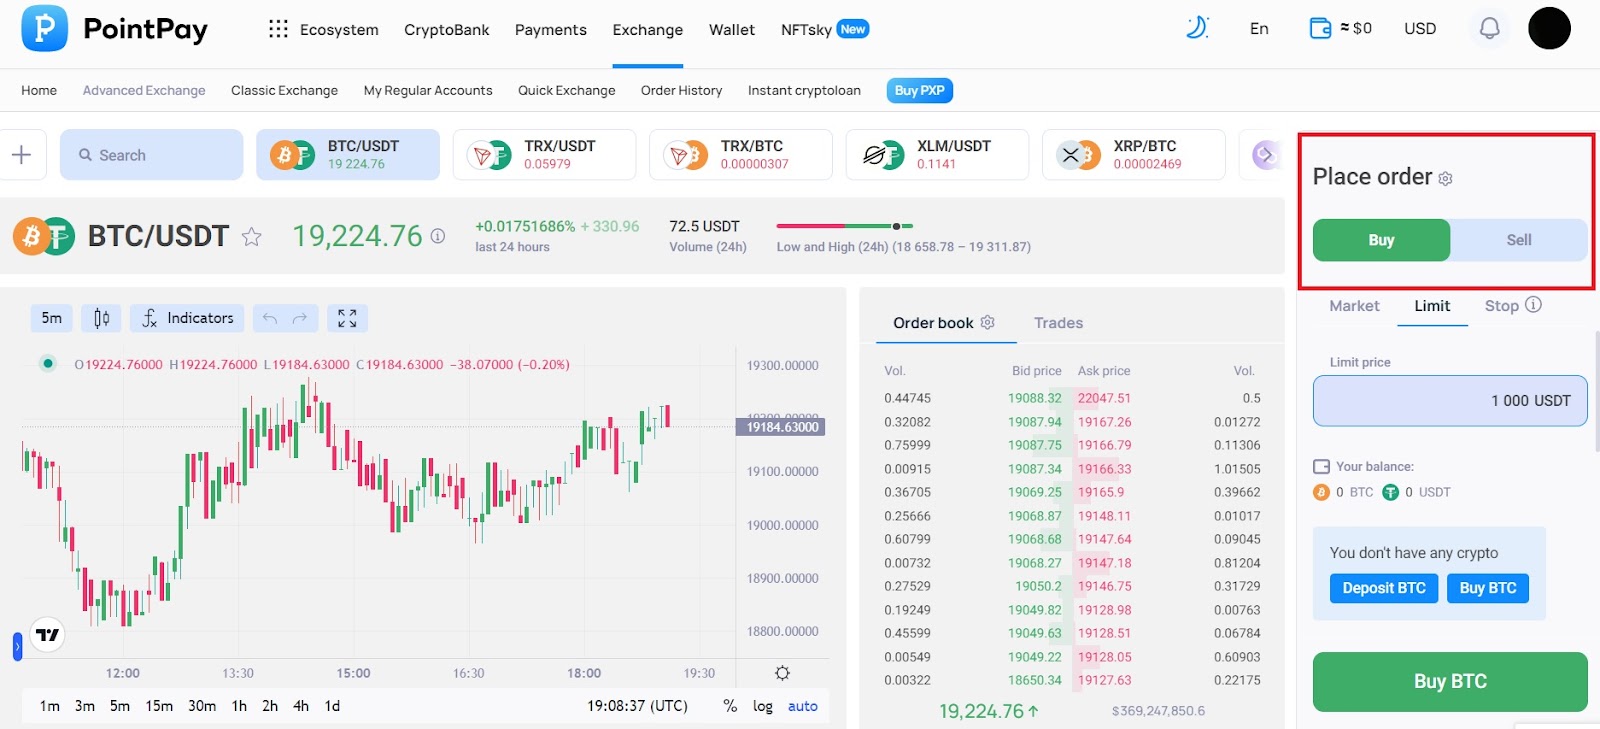The height and width of the screenshot is (729, 1600).
Task: Open the USD currency selector
Action: [1420, 28]
